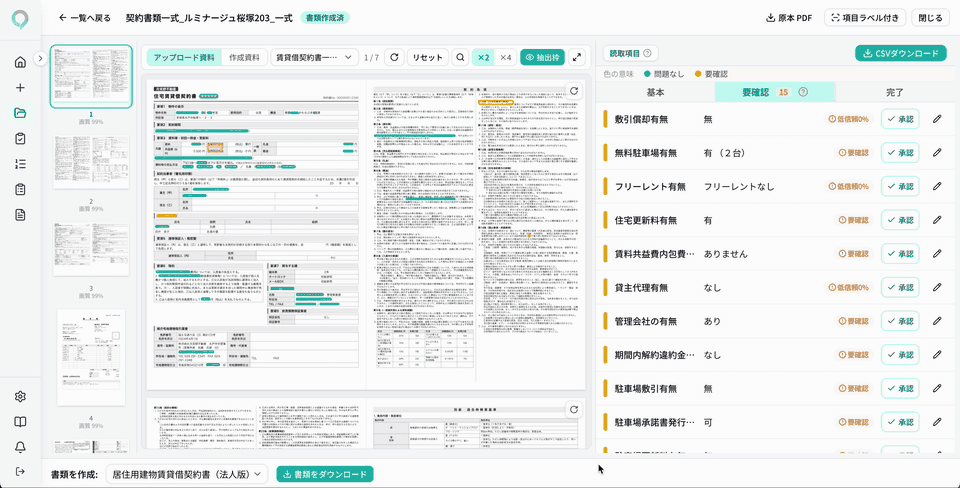Screen dimensions: 960x488
Task: Select page 3 thumbnail
Action: (x=91, y=250)
